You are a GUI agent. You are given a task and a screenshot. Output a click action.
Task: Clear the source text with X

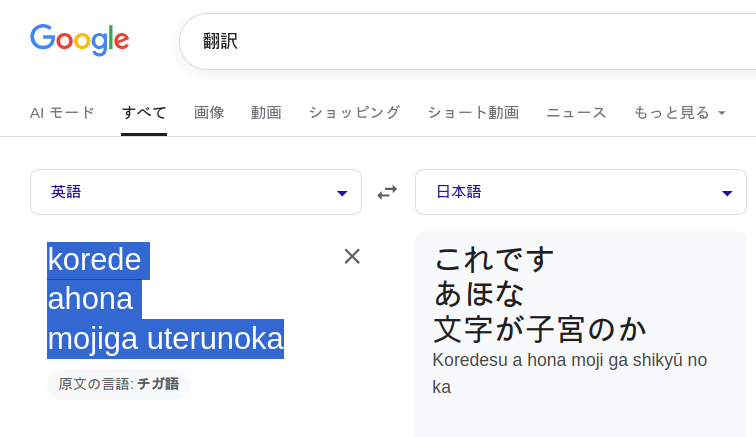click(352, 256)
